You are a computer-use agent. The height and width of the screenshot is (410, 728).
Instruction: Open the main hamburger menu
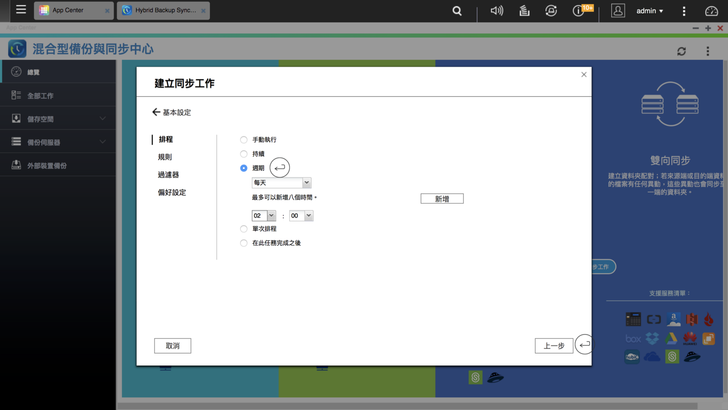tap(21, 10)
